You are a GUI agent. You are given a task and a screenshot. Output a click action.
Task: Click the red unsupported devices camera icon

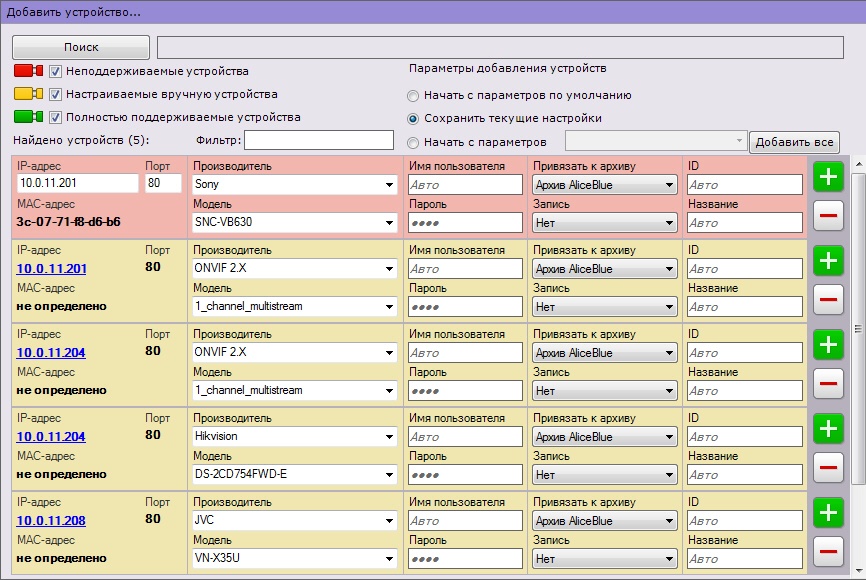pyautogui.click(x=28, y=72)
